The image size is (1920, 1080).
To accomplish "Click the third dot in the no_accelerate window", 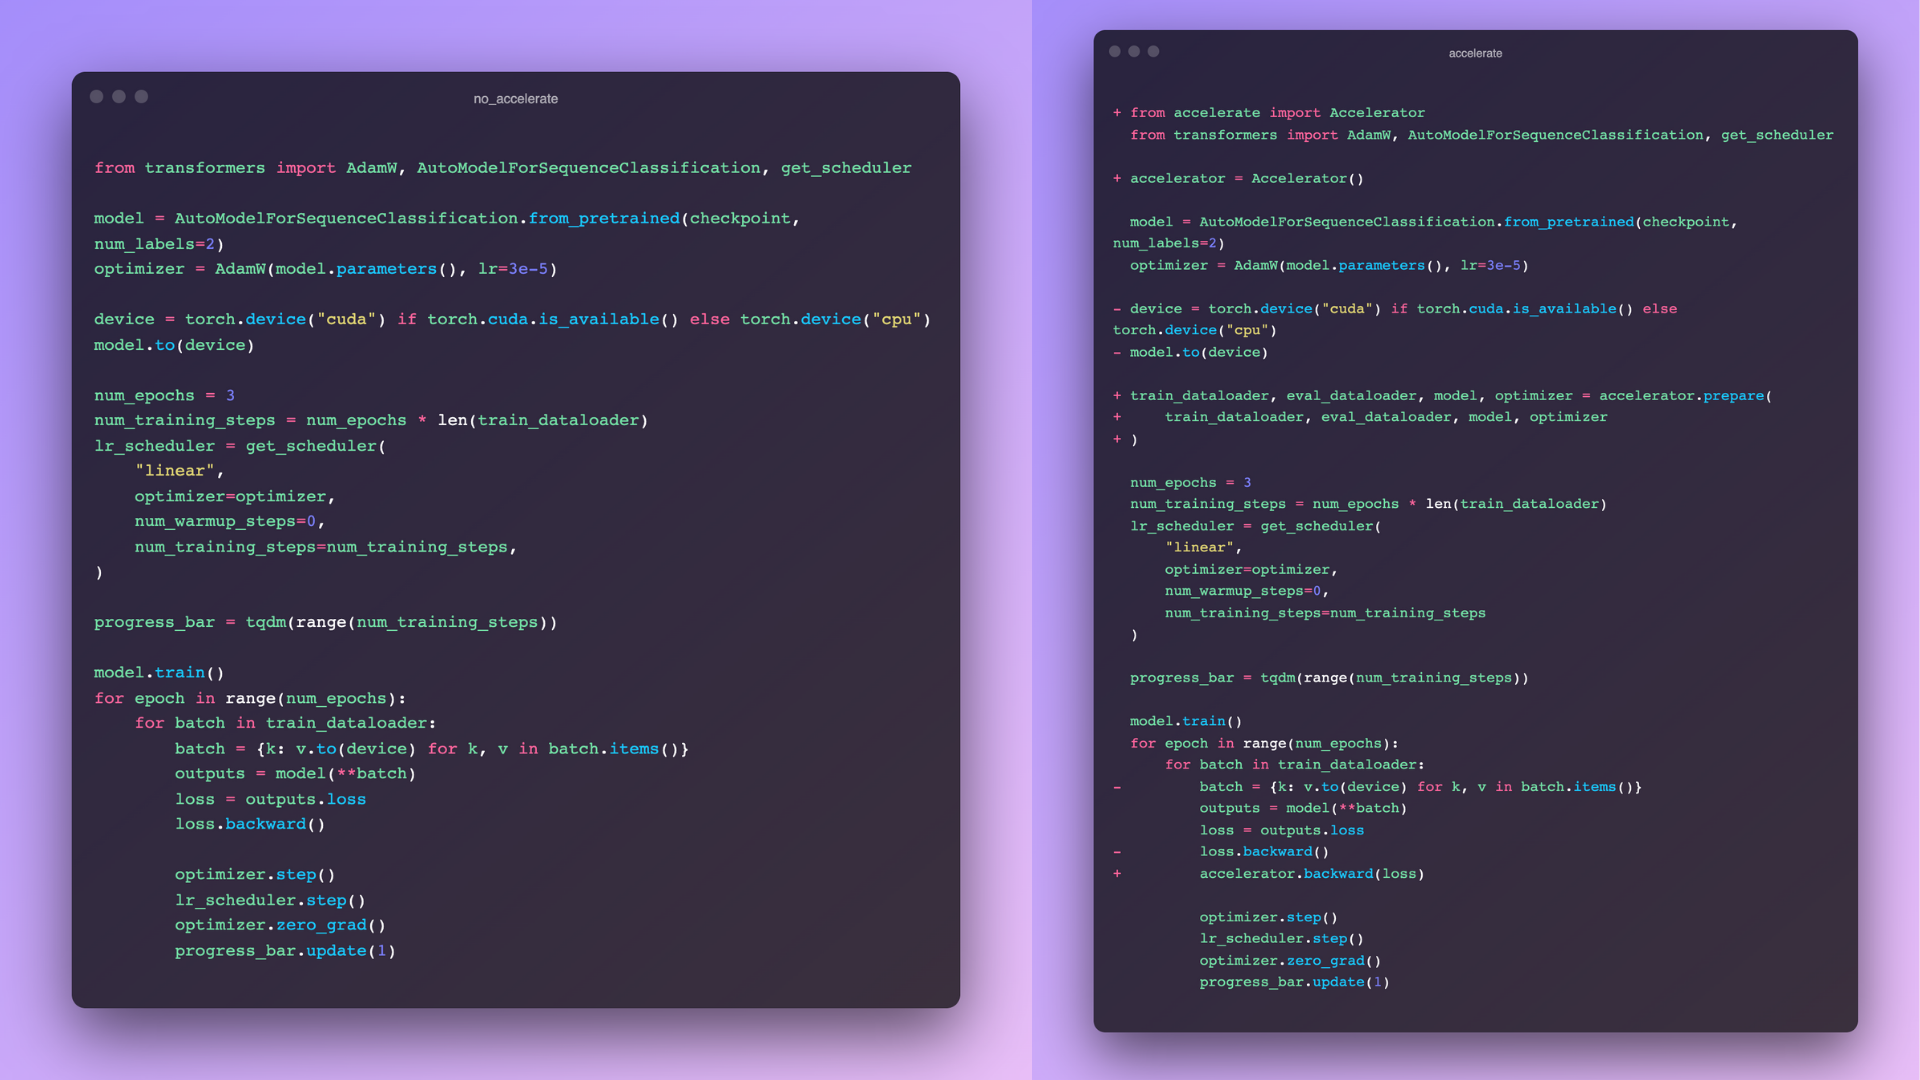I will tap(141, 97).
